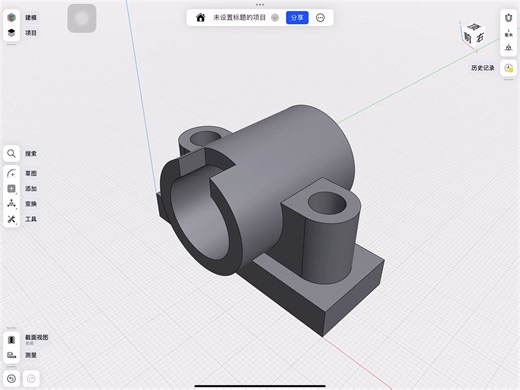Open the 毫米 units setting
Image resolution: width=520 pixels, height=390 pixels.
pyautogui.click(x=508, y=33)
